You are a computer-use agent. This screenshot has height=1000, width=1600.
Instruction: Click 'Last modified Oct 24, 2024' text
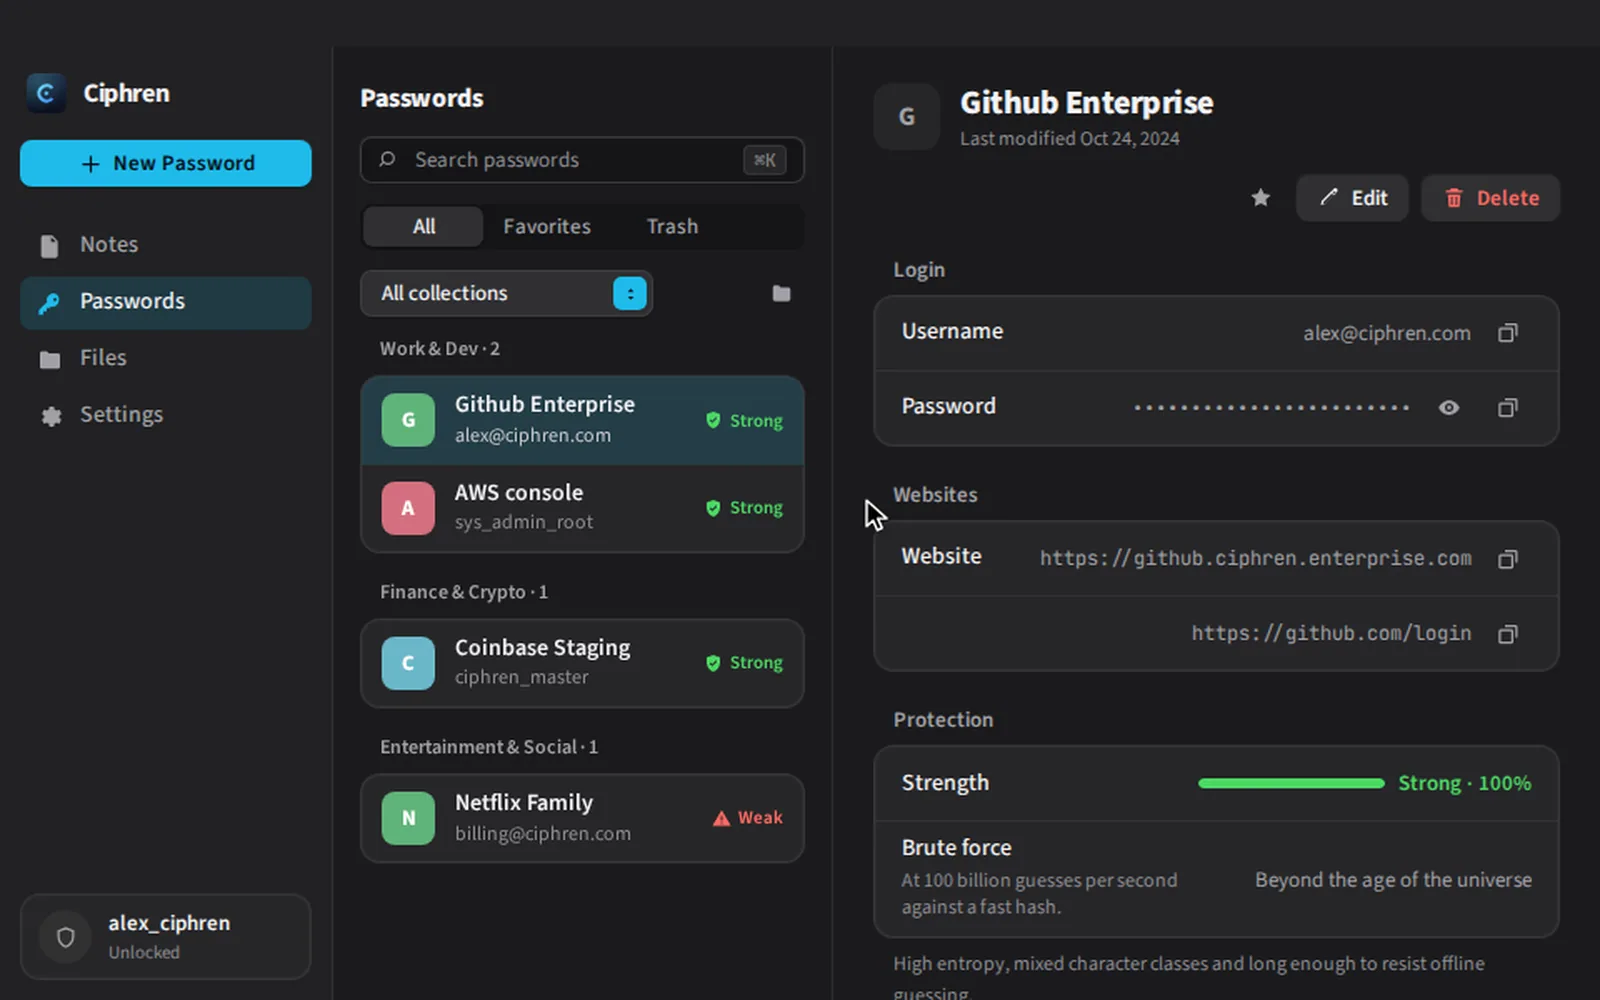[1070, 139]
